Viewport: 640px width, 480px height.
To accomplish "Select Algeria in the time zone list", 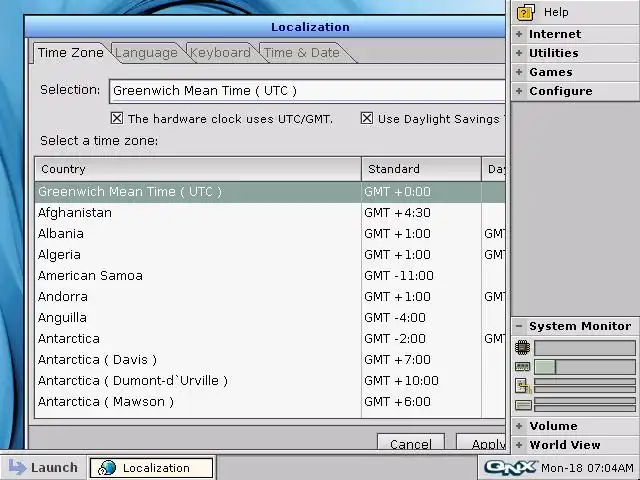I will (x=270, y=255).
